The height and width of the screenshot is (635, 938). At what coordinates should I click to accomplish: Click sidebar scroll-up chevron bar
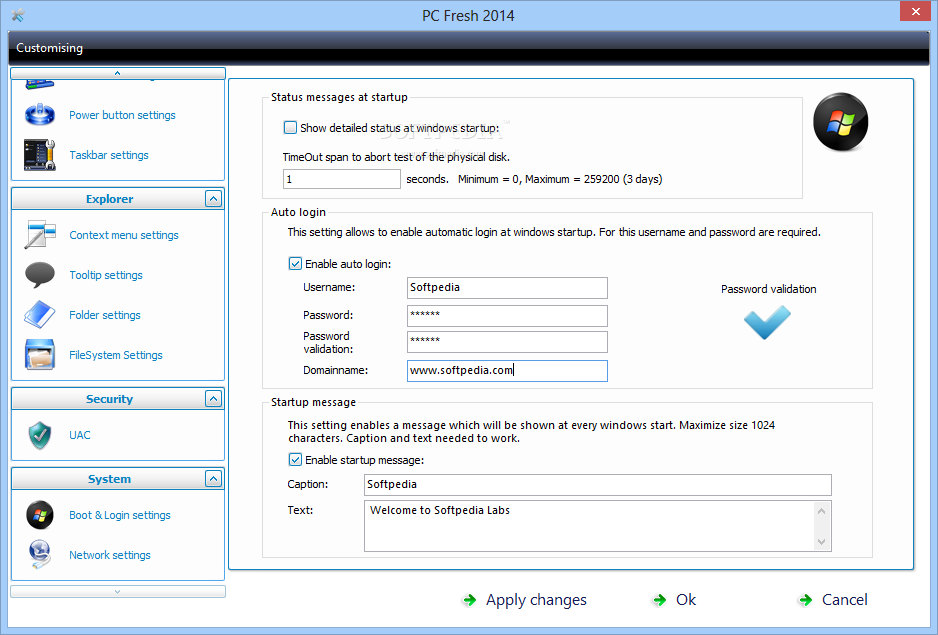(118, 73)
